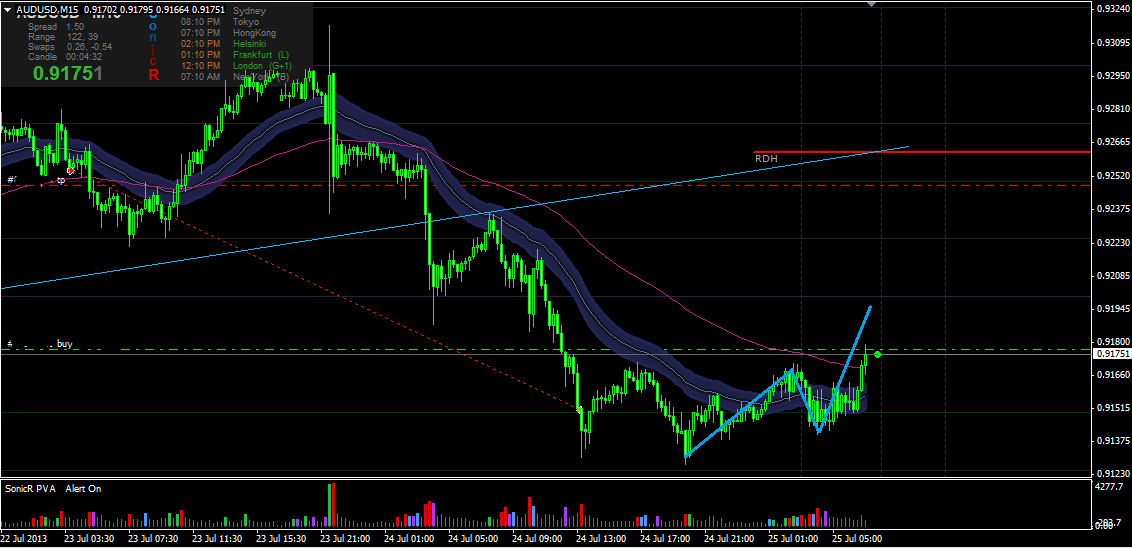Viewport: 1132px width, 549px height.
Task: Select the green dot marker near current price
Action: 877,354
